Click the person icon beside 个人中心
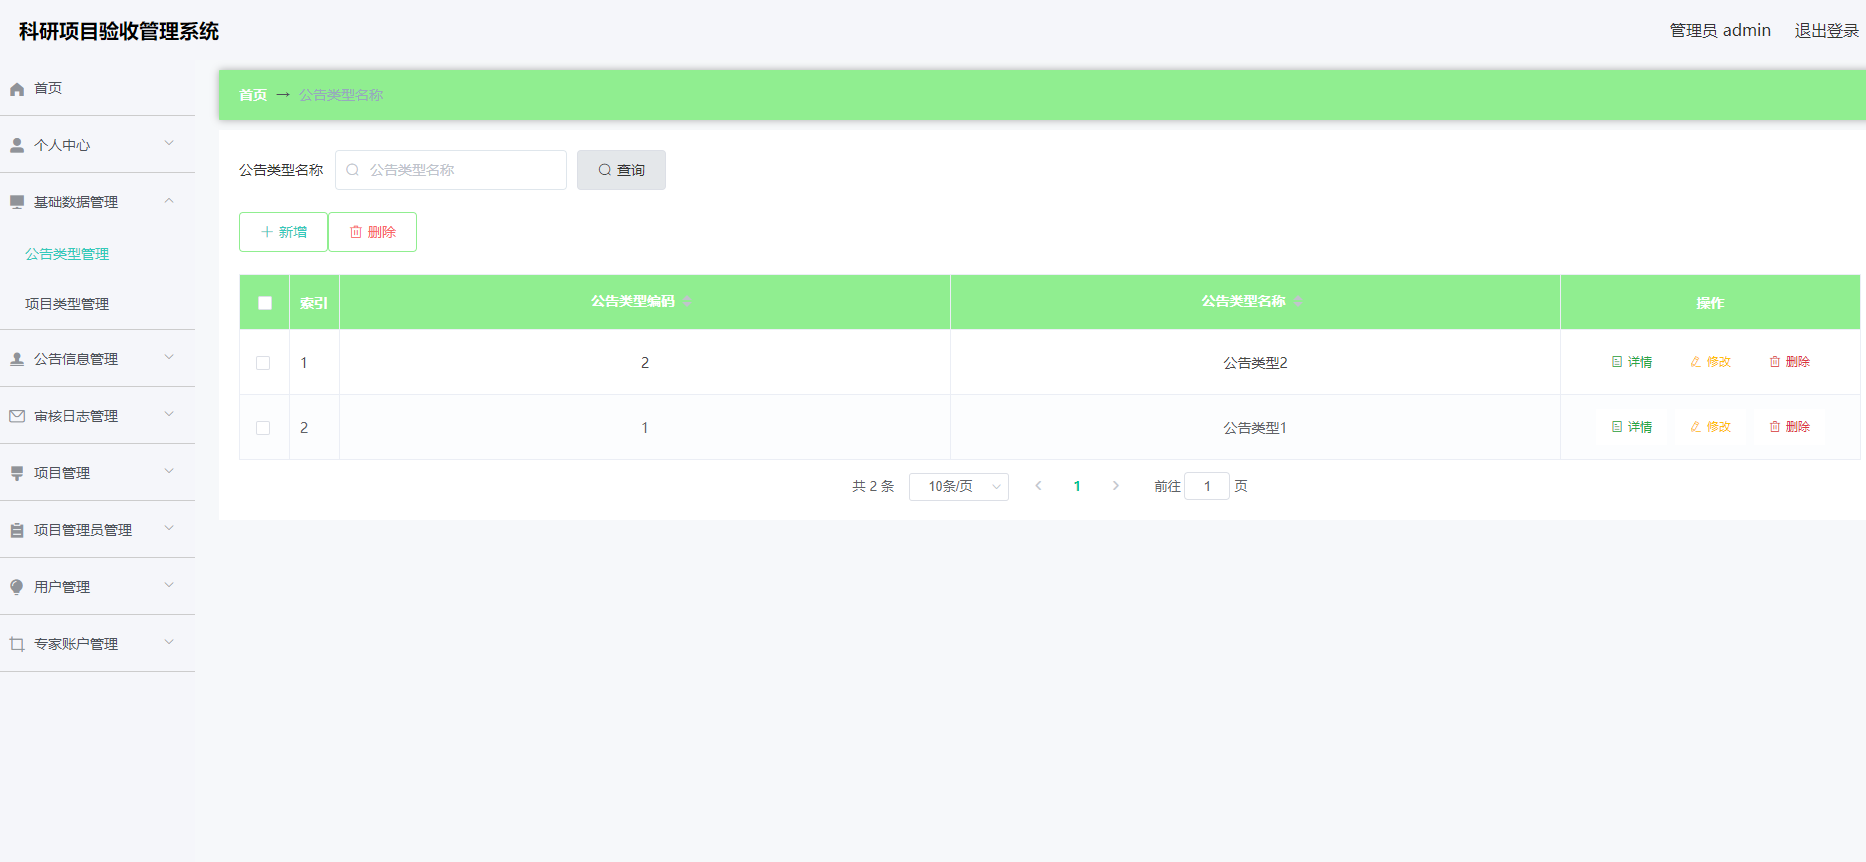1866x862 pixels. click(17, 145)
